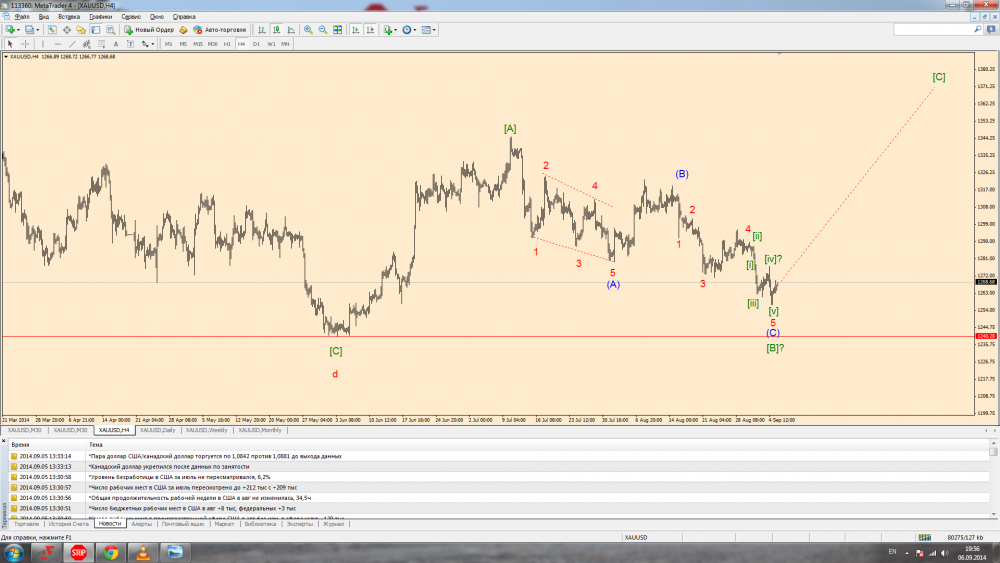The width and height of the screenshot is (1000, 563).
Task: Select the Vertical Line drawing tool
Action: point(43,44)
